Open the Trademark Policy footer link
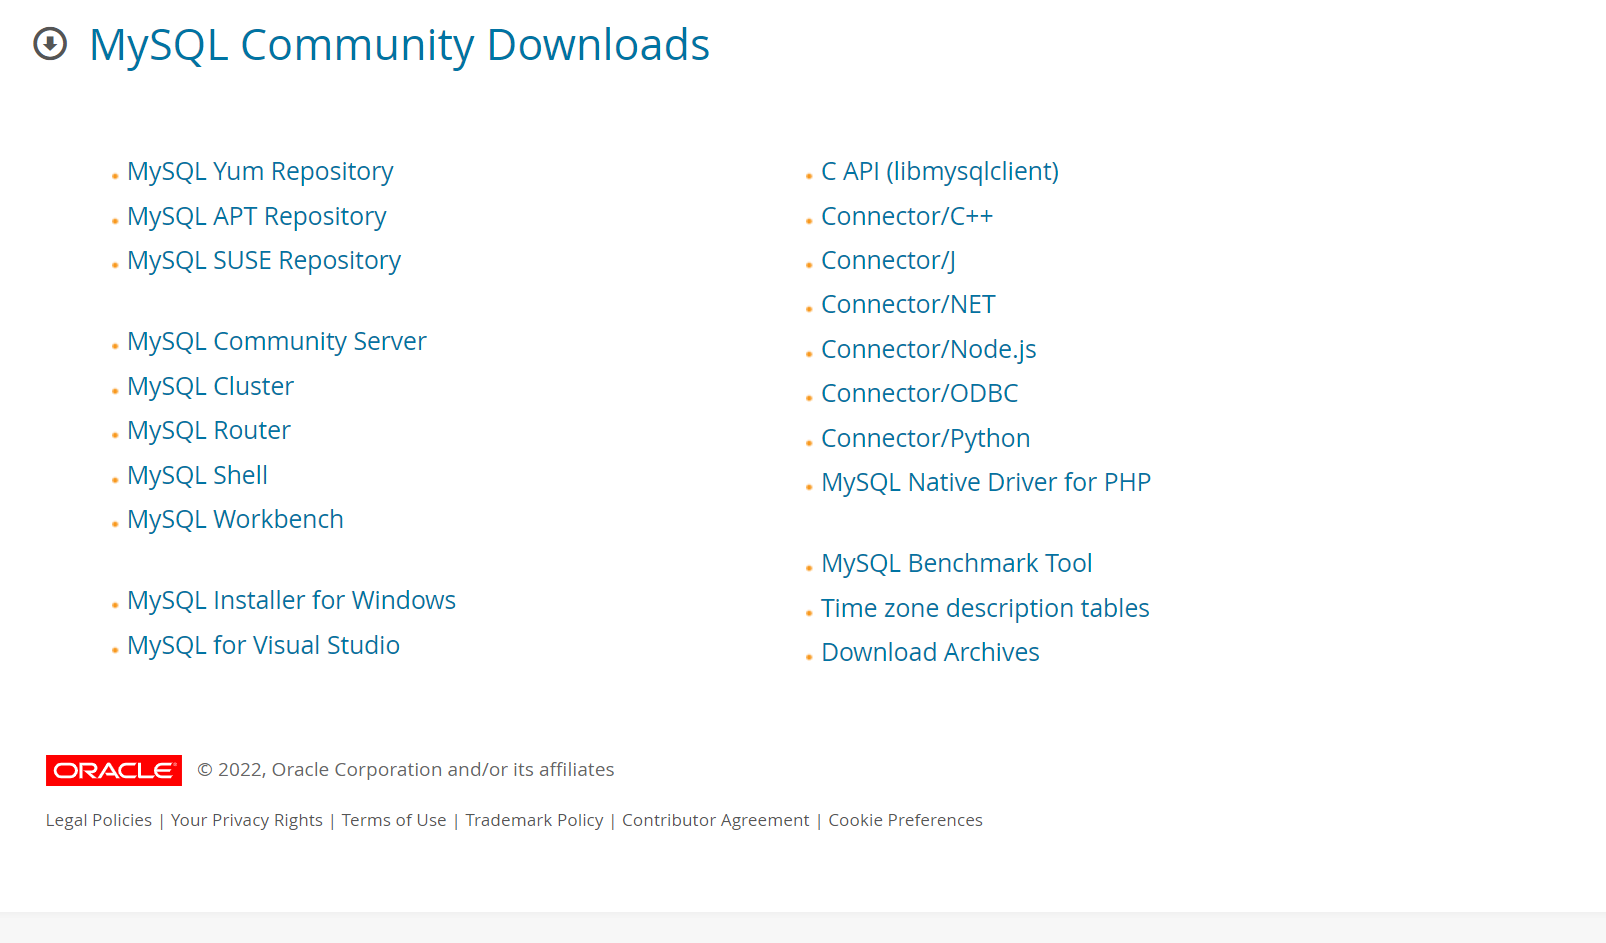The image size is (1606, 943). [534, 820]
